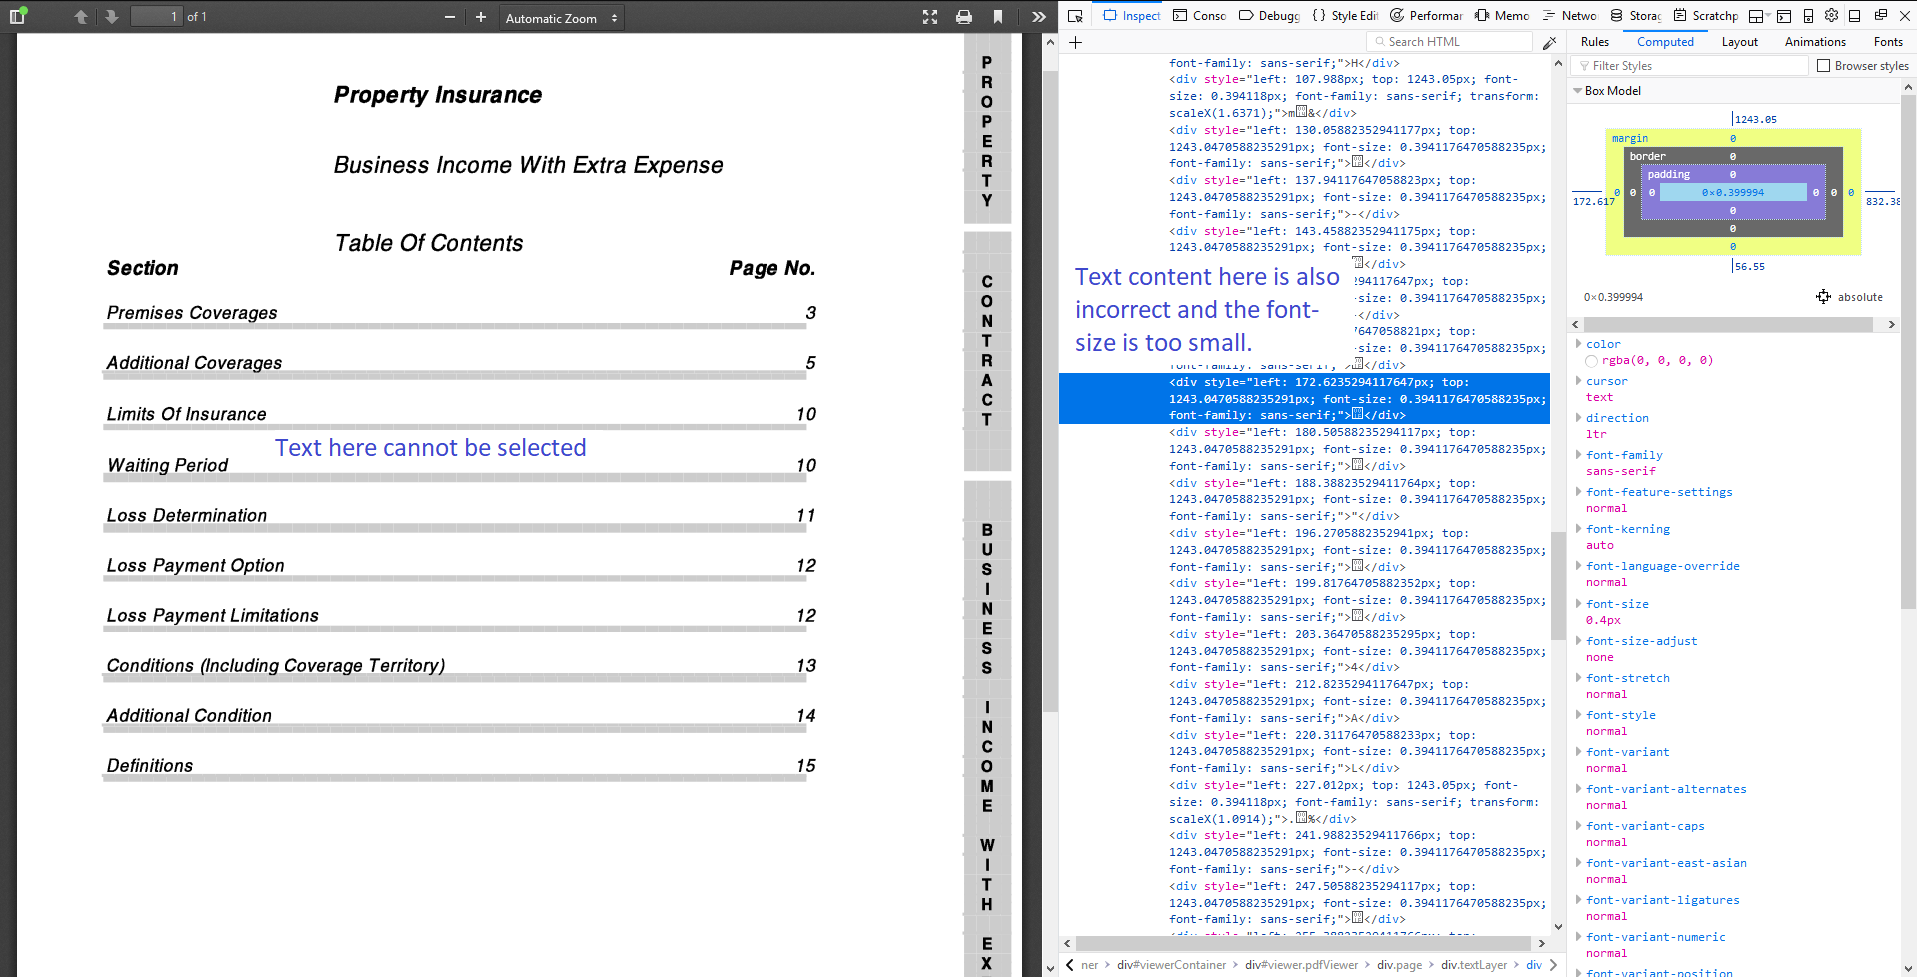Select div.textLayer in the breadcrumb bar
The image size is (1917, 977).
pyautogui.click(x=1476, y=964)
